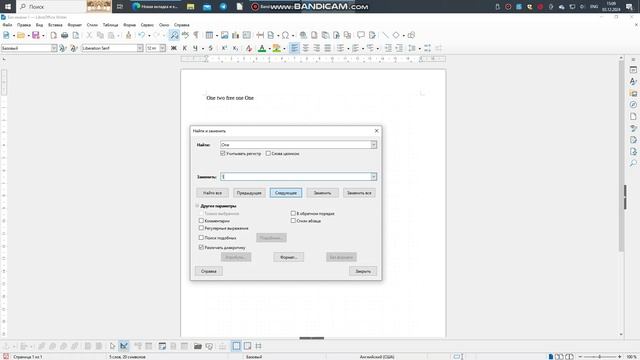Click the Find All button (Найти все)
The width and height of the screenshot is (640, 360).
pyautogui.click(x=212, y=193)
